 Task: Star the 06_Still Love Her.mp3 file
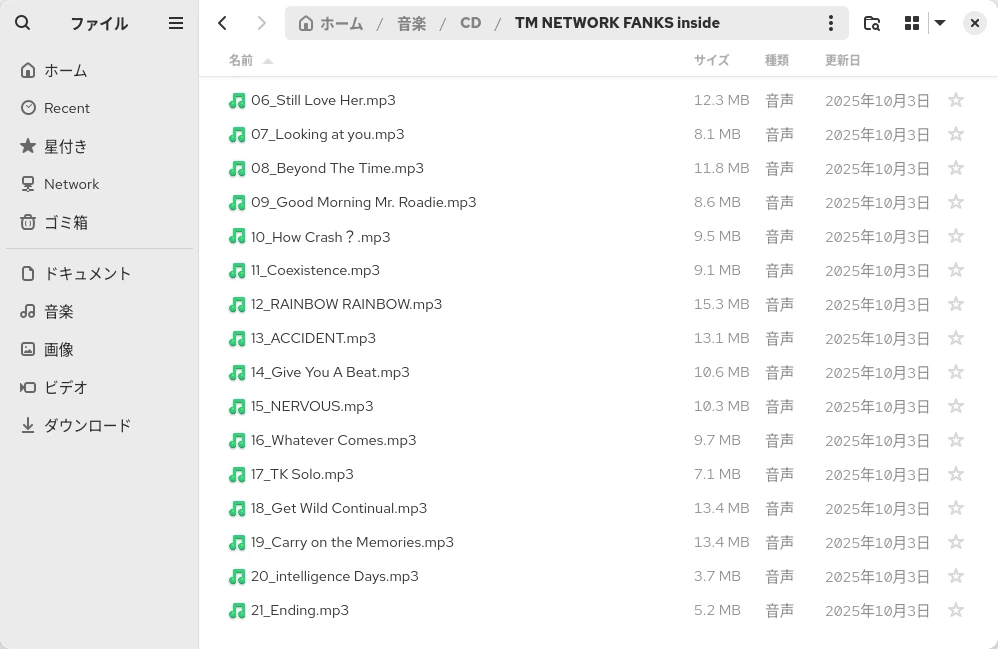[x=955, y=100]
